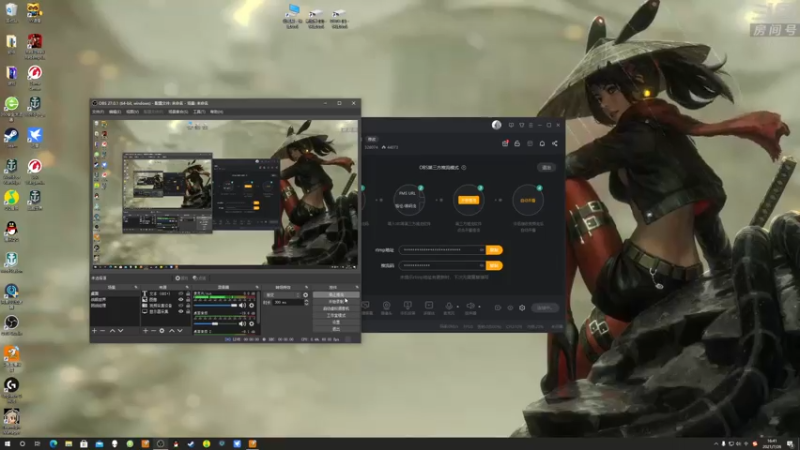The image size is (800, 450).
Task: Show hidden rtmp address with eye icon
Action: pos(481,250)
